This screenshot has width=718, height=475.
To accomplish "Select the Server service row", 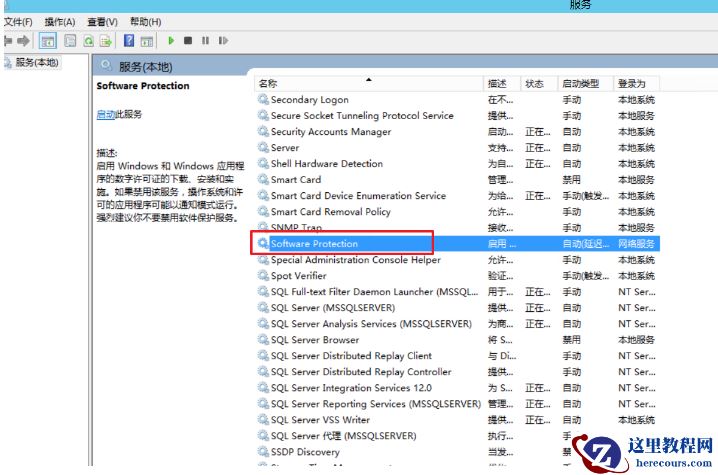I will pos(458,147).
